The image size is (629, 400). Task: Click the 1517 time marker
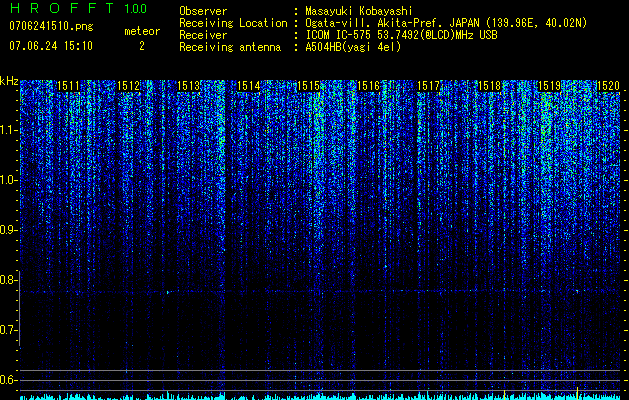point(428,86)
